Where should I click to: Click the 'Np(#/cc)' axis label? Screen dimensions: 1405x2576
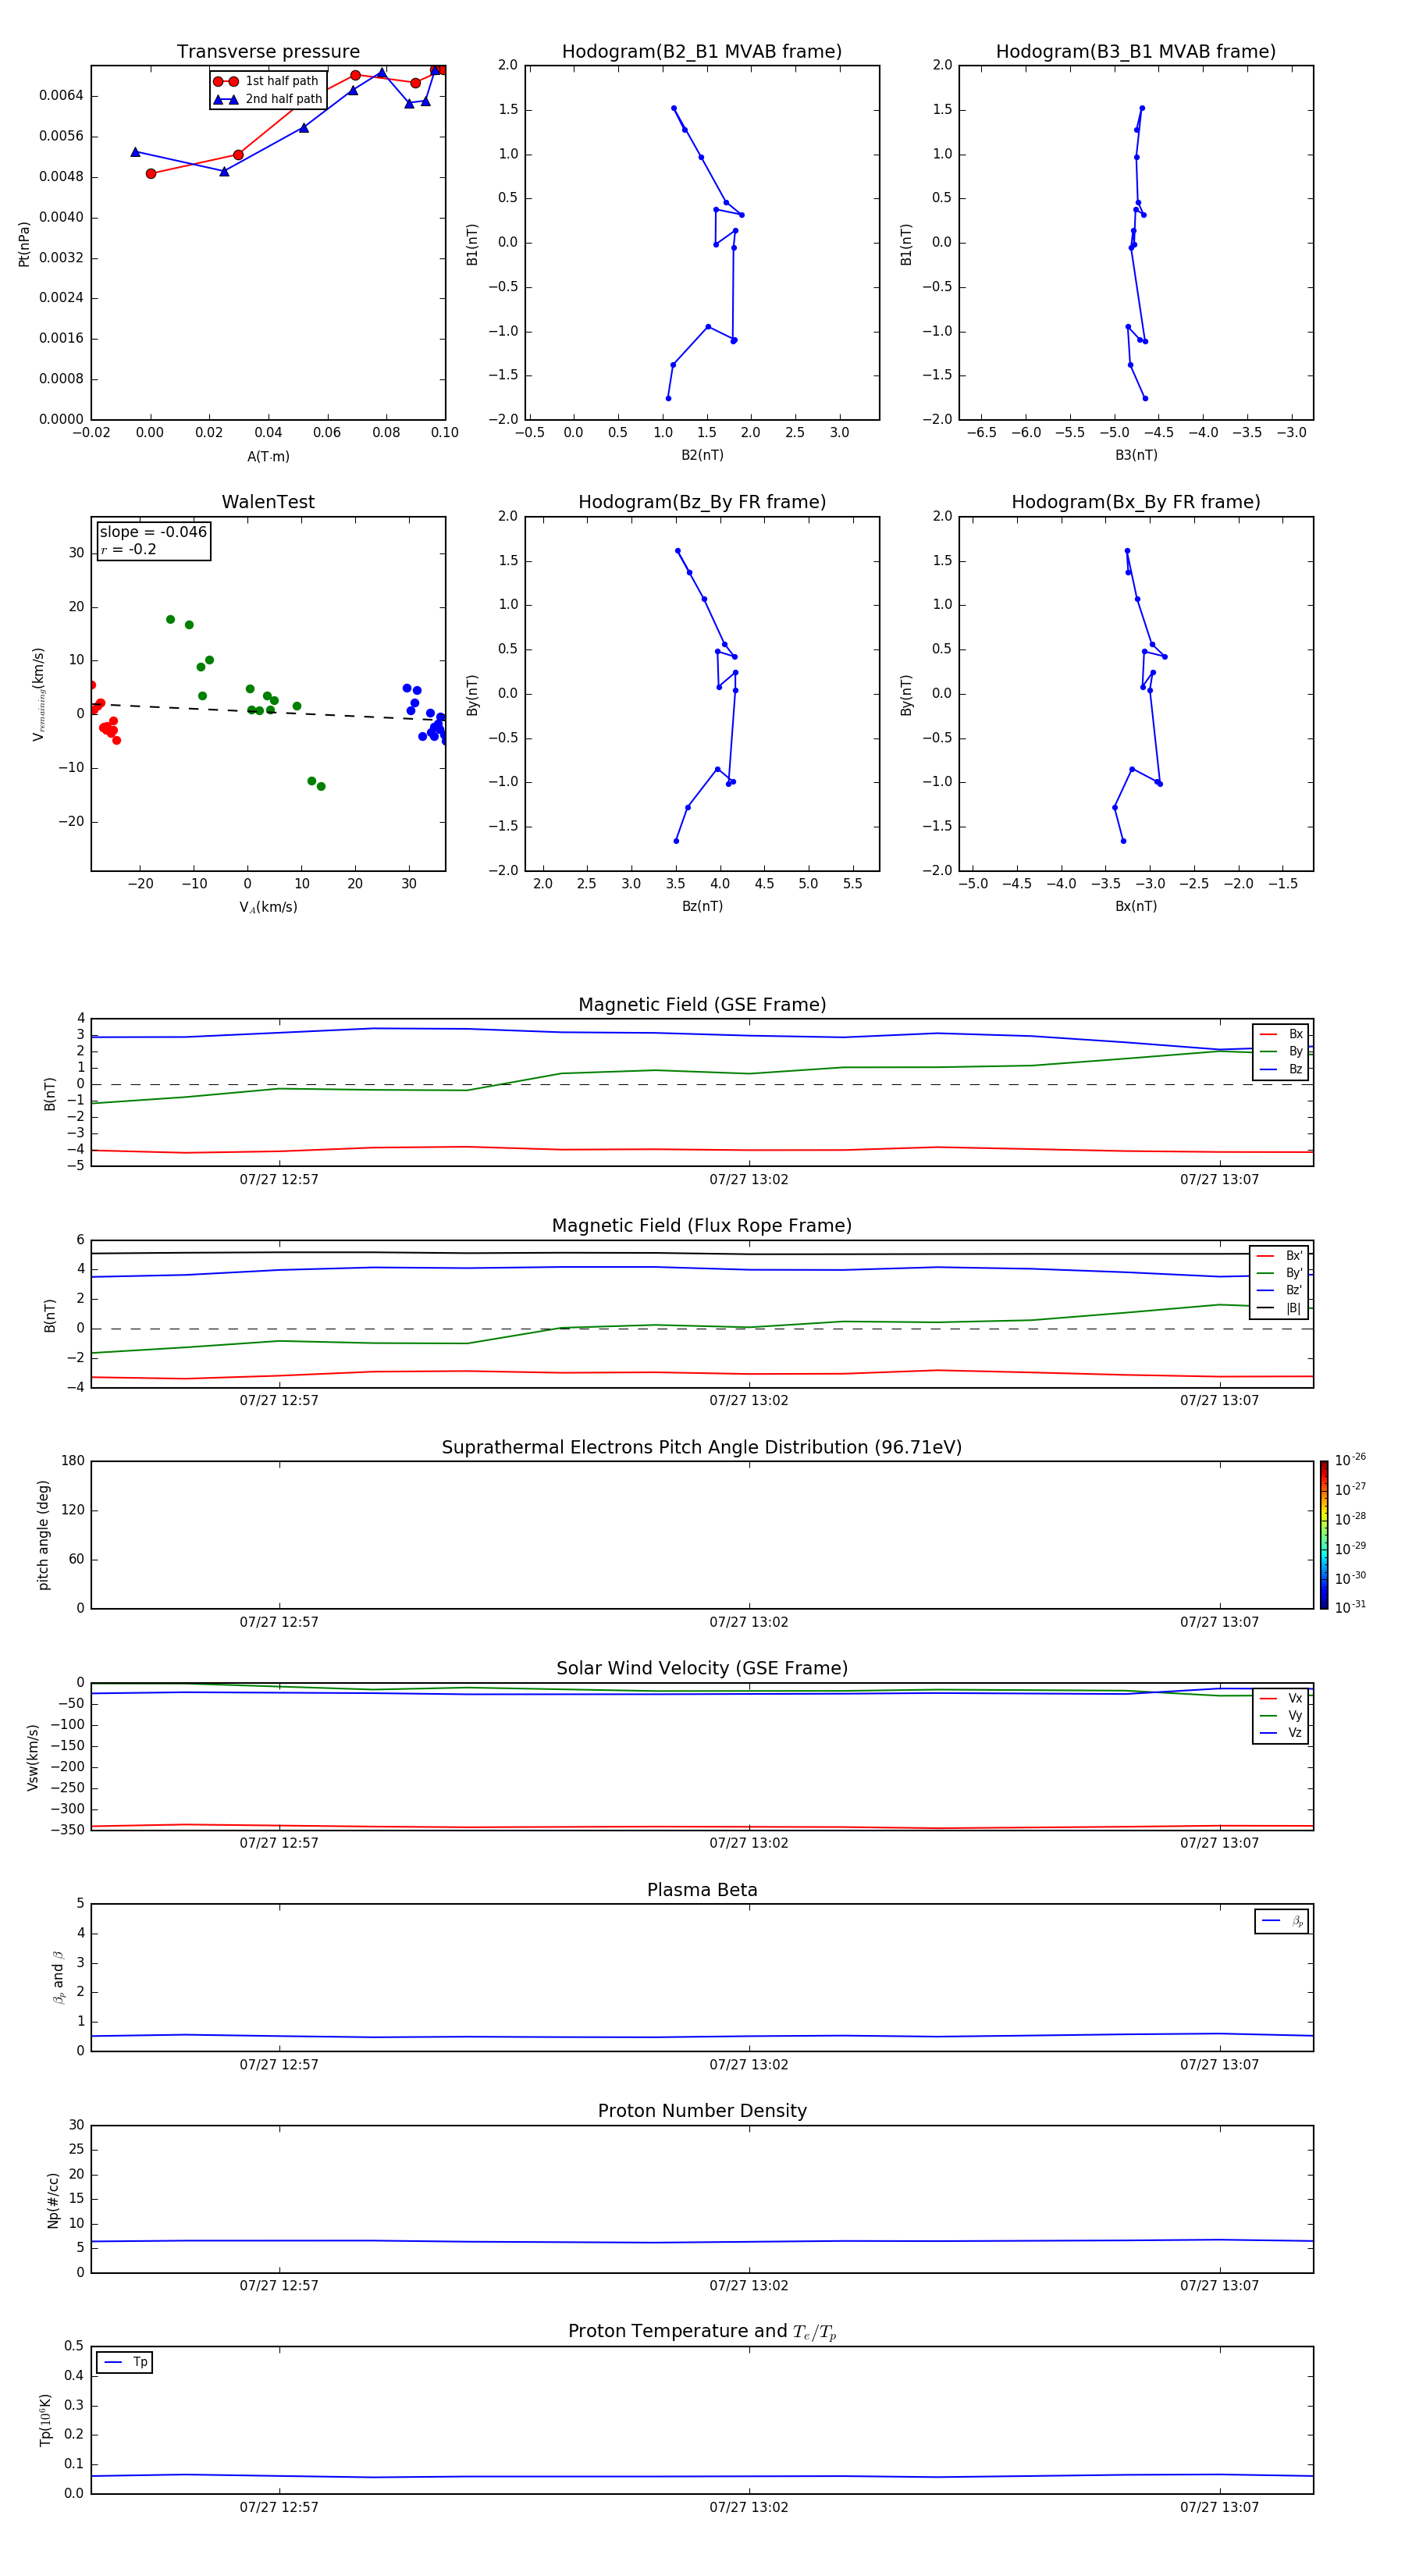(x=53, y=2200)
